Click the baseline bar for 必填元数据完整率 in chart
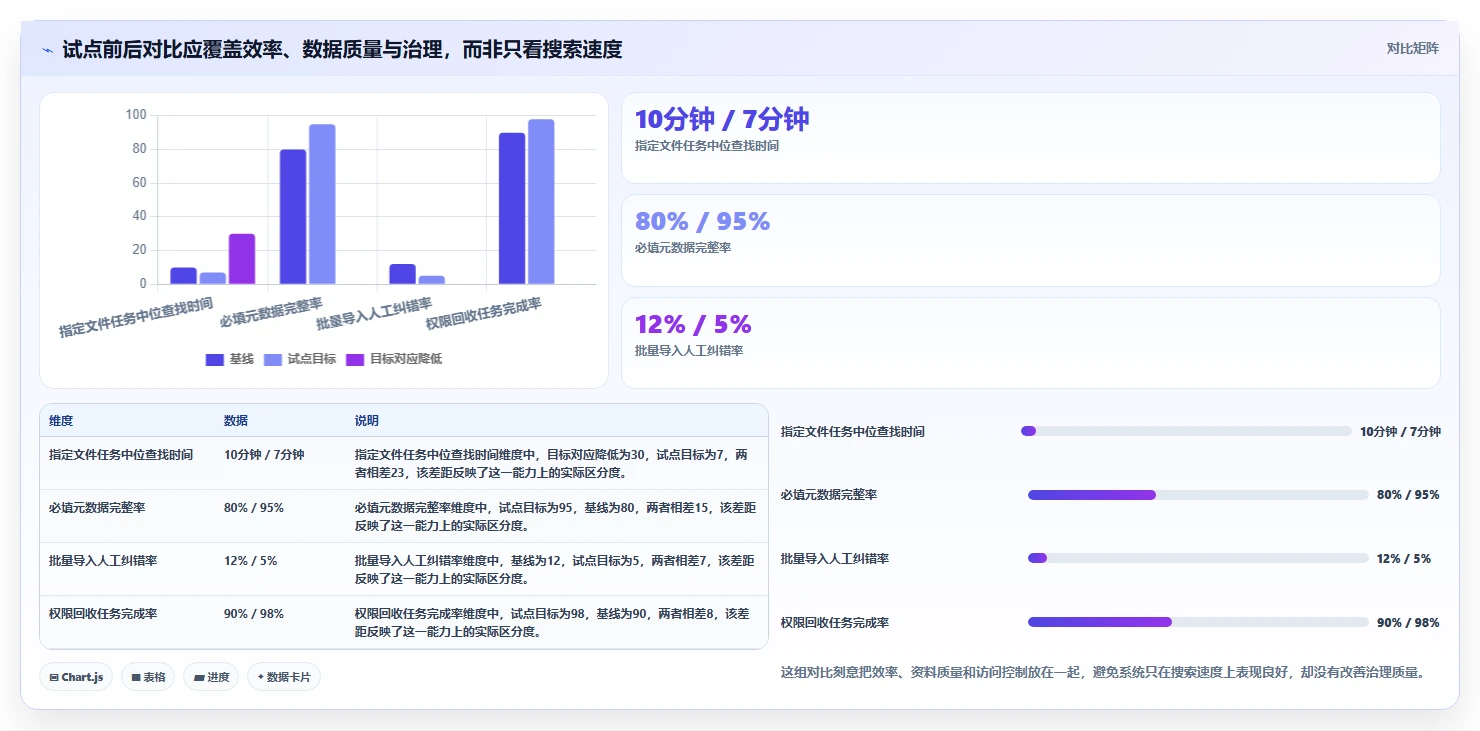Viewport: 1480px width, 731px height. tap(293, 217)
